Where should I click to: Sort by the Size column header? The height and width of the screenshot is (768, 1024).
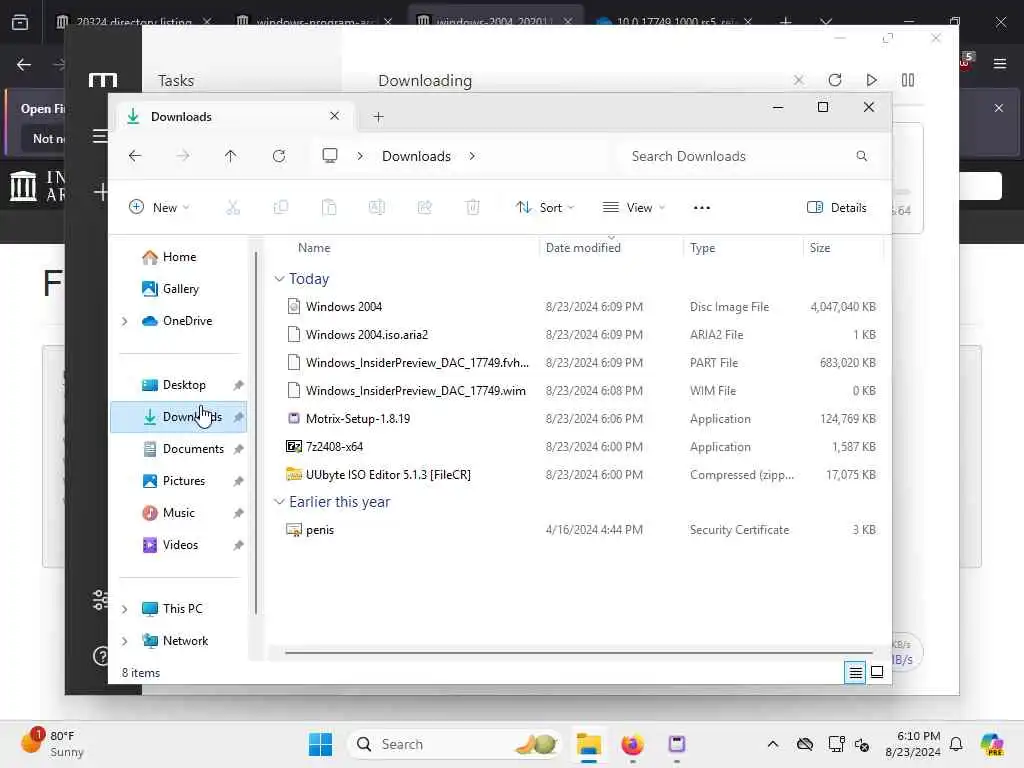tap(820, 248)
